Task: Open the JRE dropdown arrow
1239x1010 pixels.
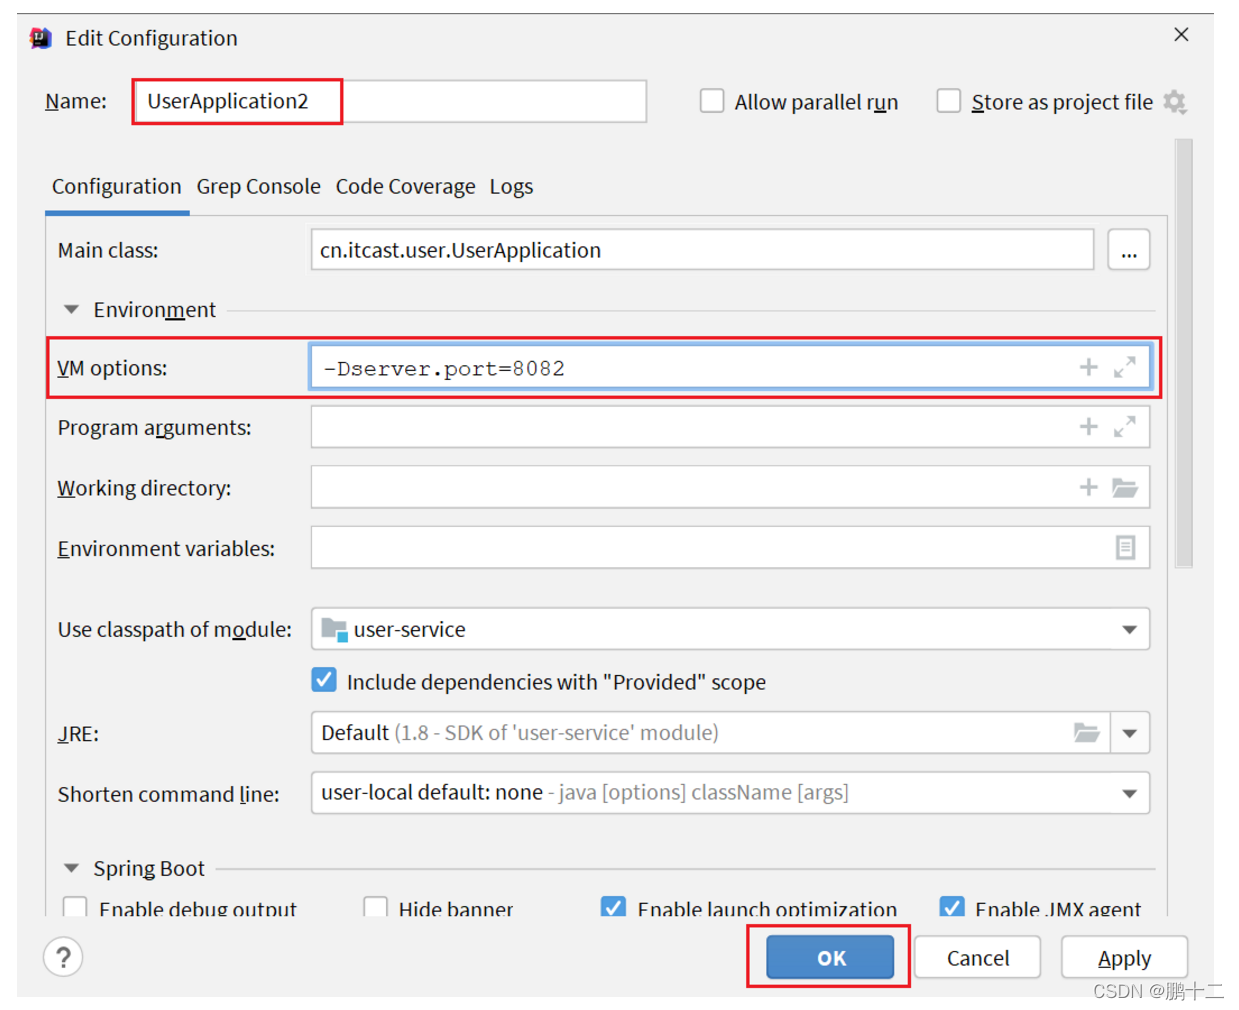Action: (1129, 734)
